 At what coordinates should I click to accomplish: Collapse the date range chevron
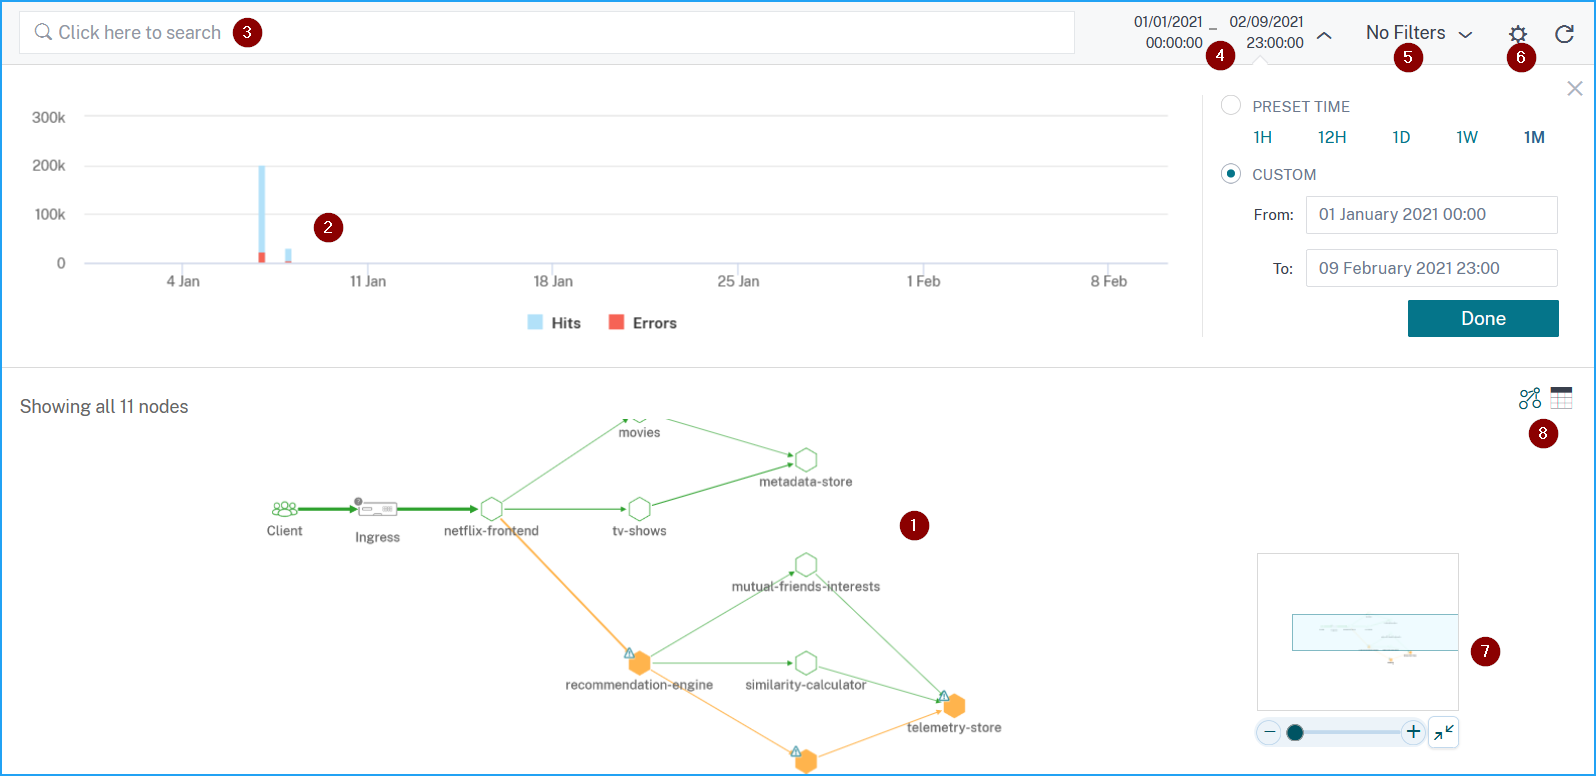(x=1324, y=35)
